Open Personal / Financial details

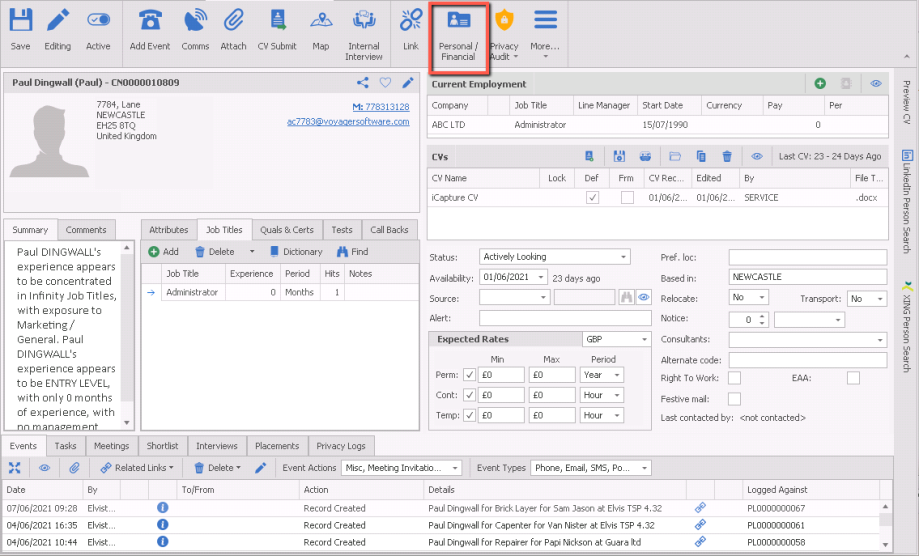[459, 21]
